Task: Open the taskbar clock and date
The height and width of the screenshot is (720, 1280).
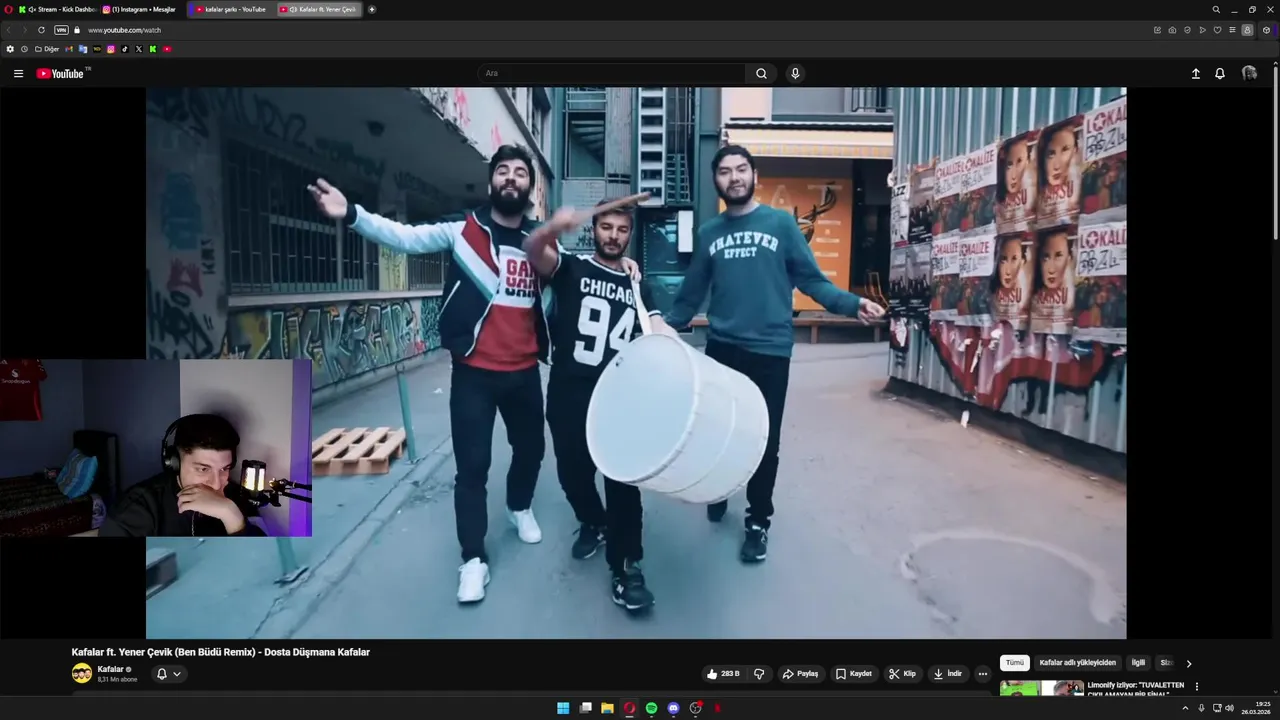Action: click(1256, 708)
